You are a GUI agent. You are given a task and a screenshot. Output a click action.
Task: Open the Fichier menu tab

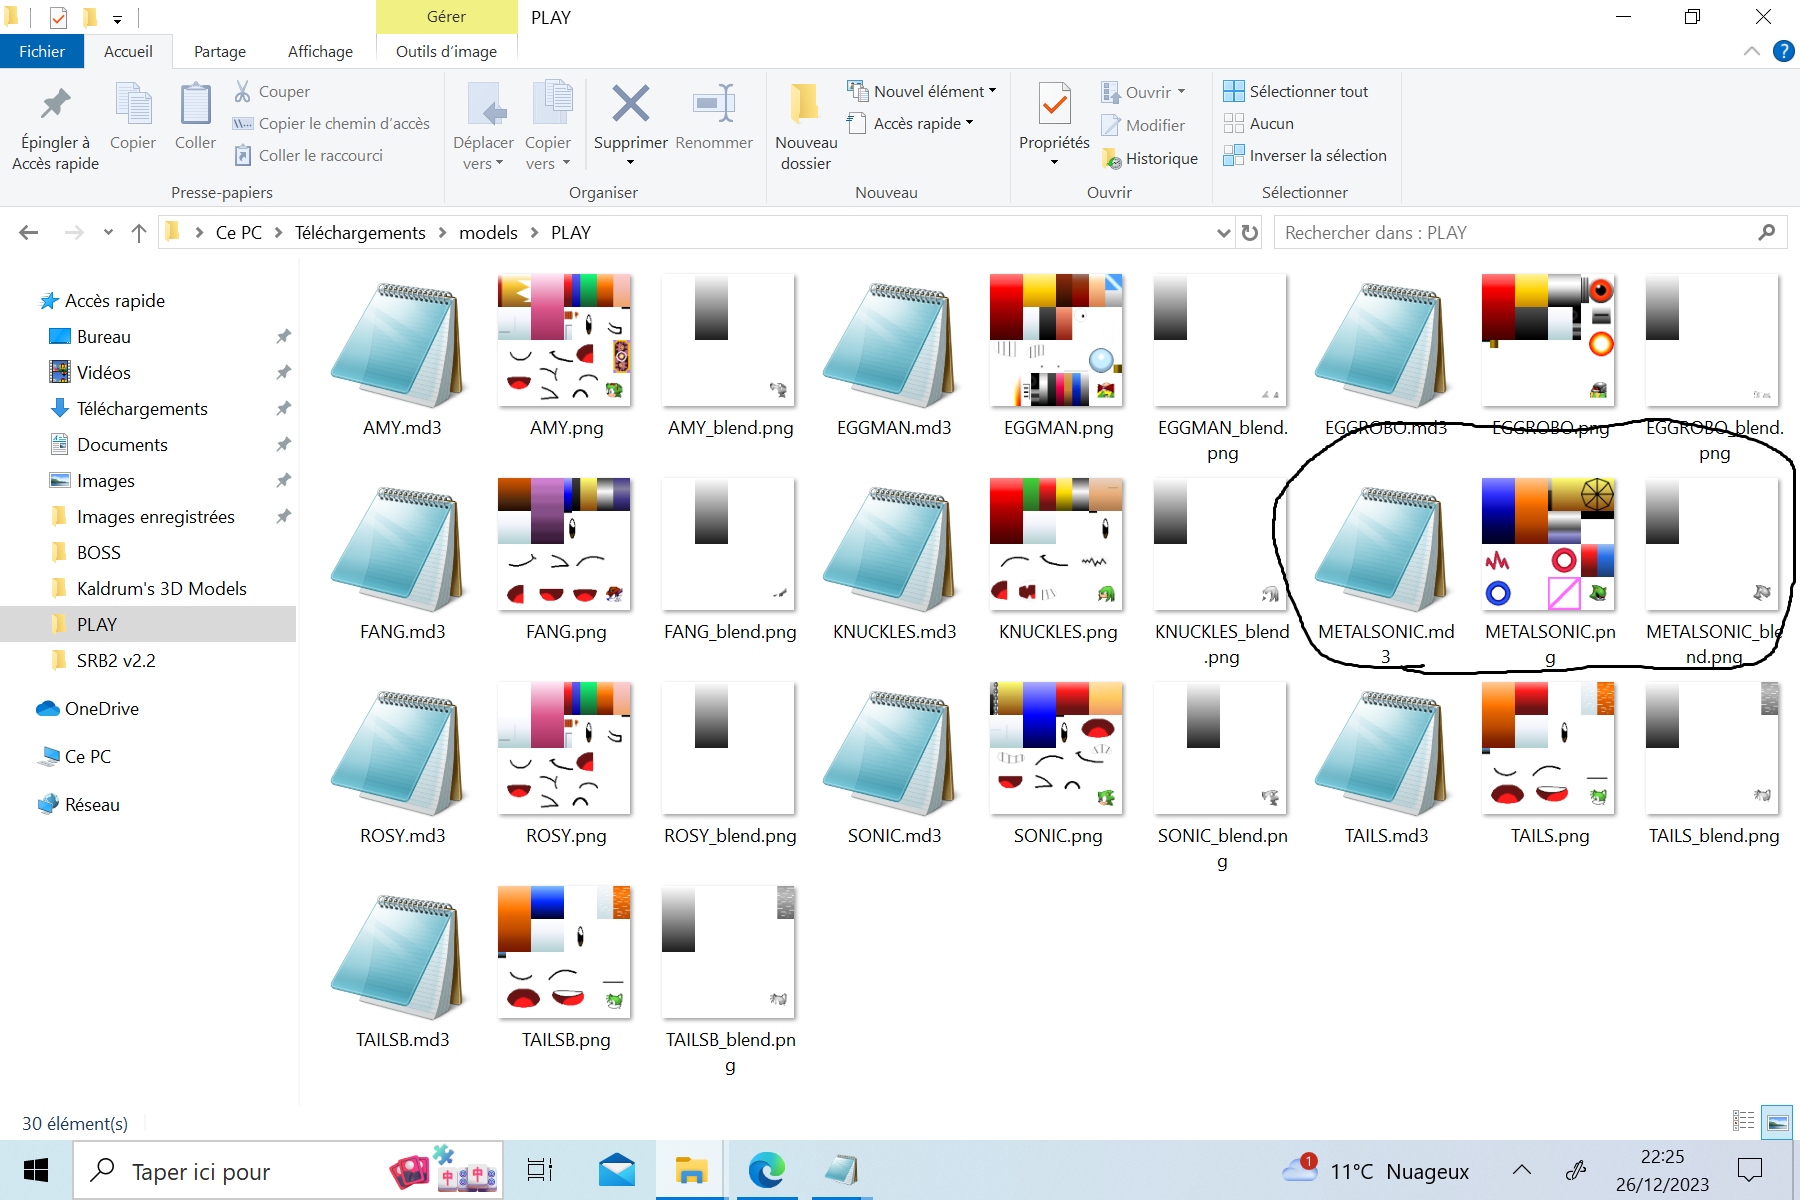[42, 51]
